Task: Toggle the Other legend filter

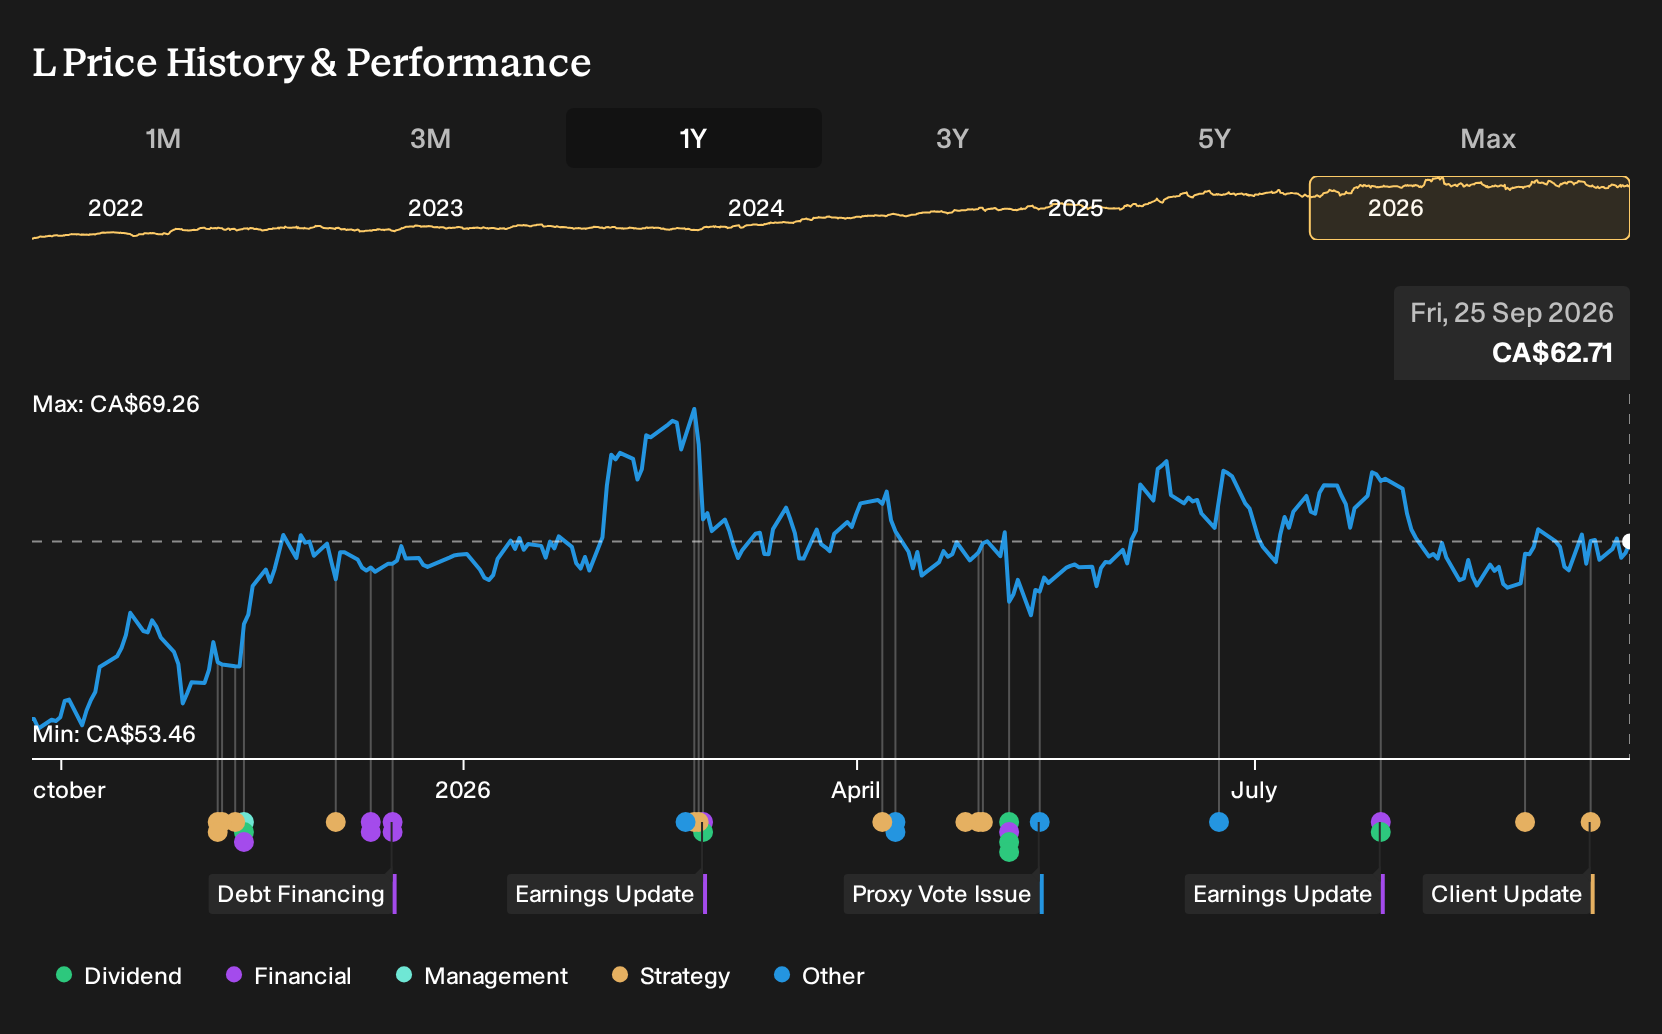Action: (819, 976)
